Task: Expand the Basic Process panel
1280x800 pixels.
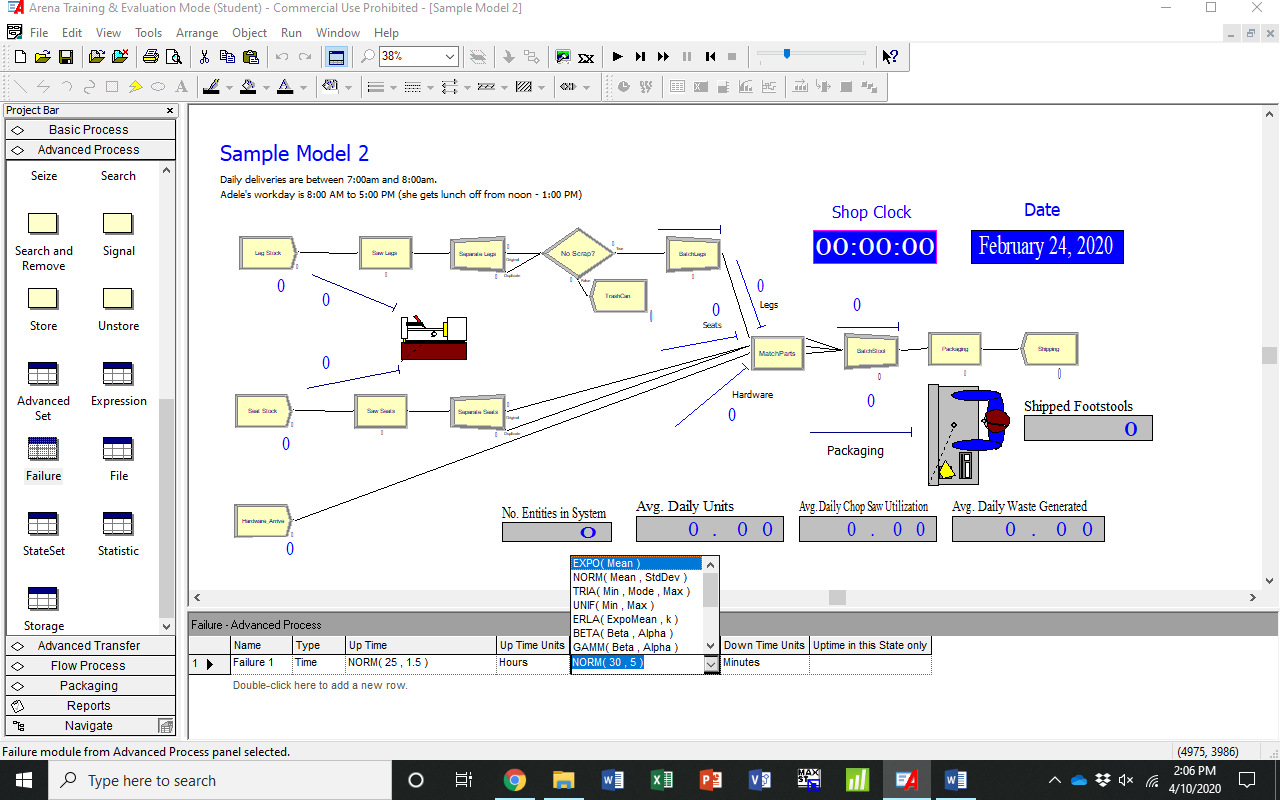Action: point(90,130)
